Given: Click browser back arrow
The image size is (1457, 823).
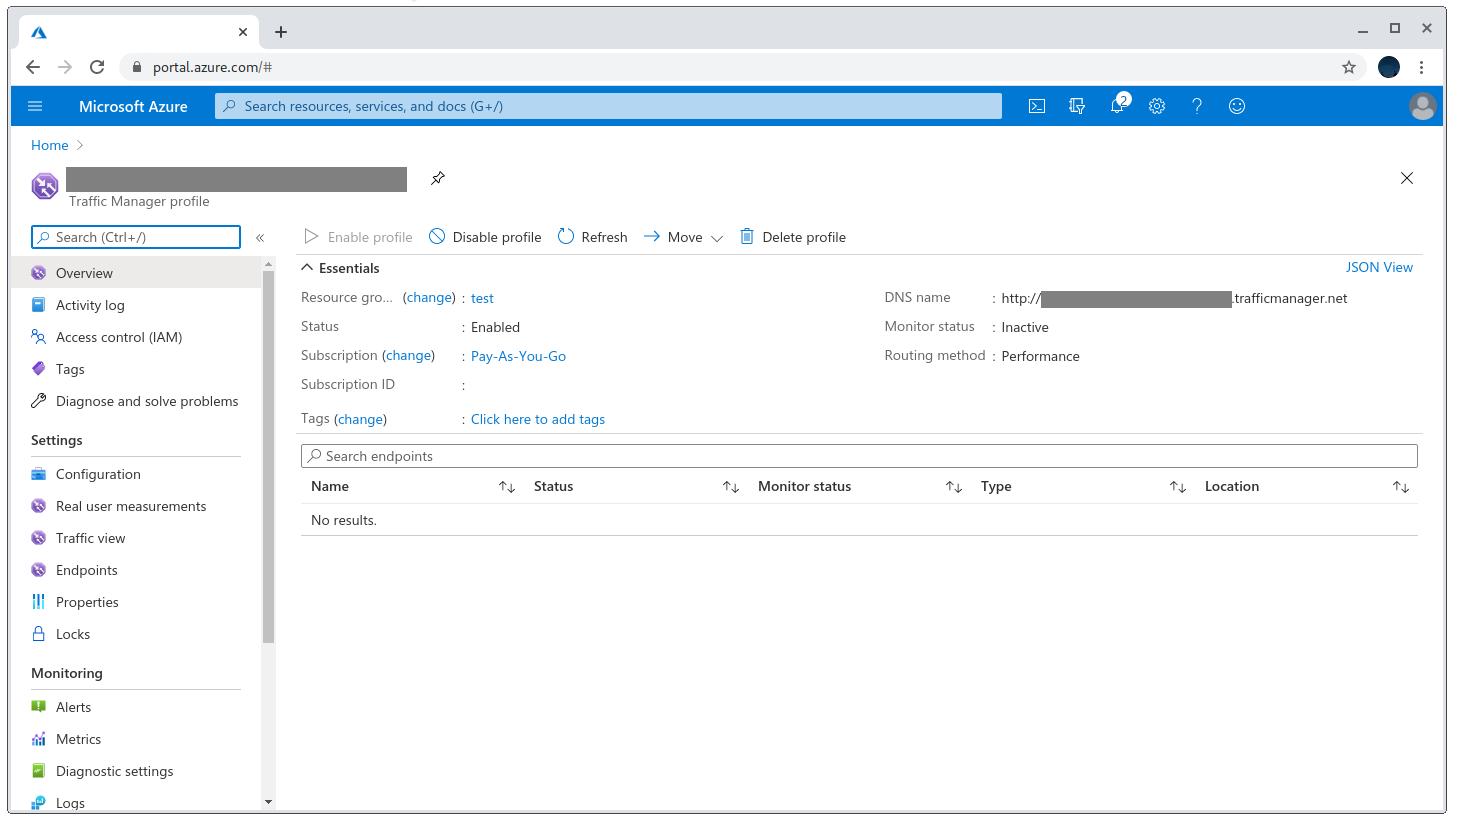Looking at the screenshot, I should tap(33, 67).
